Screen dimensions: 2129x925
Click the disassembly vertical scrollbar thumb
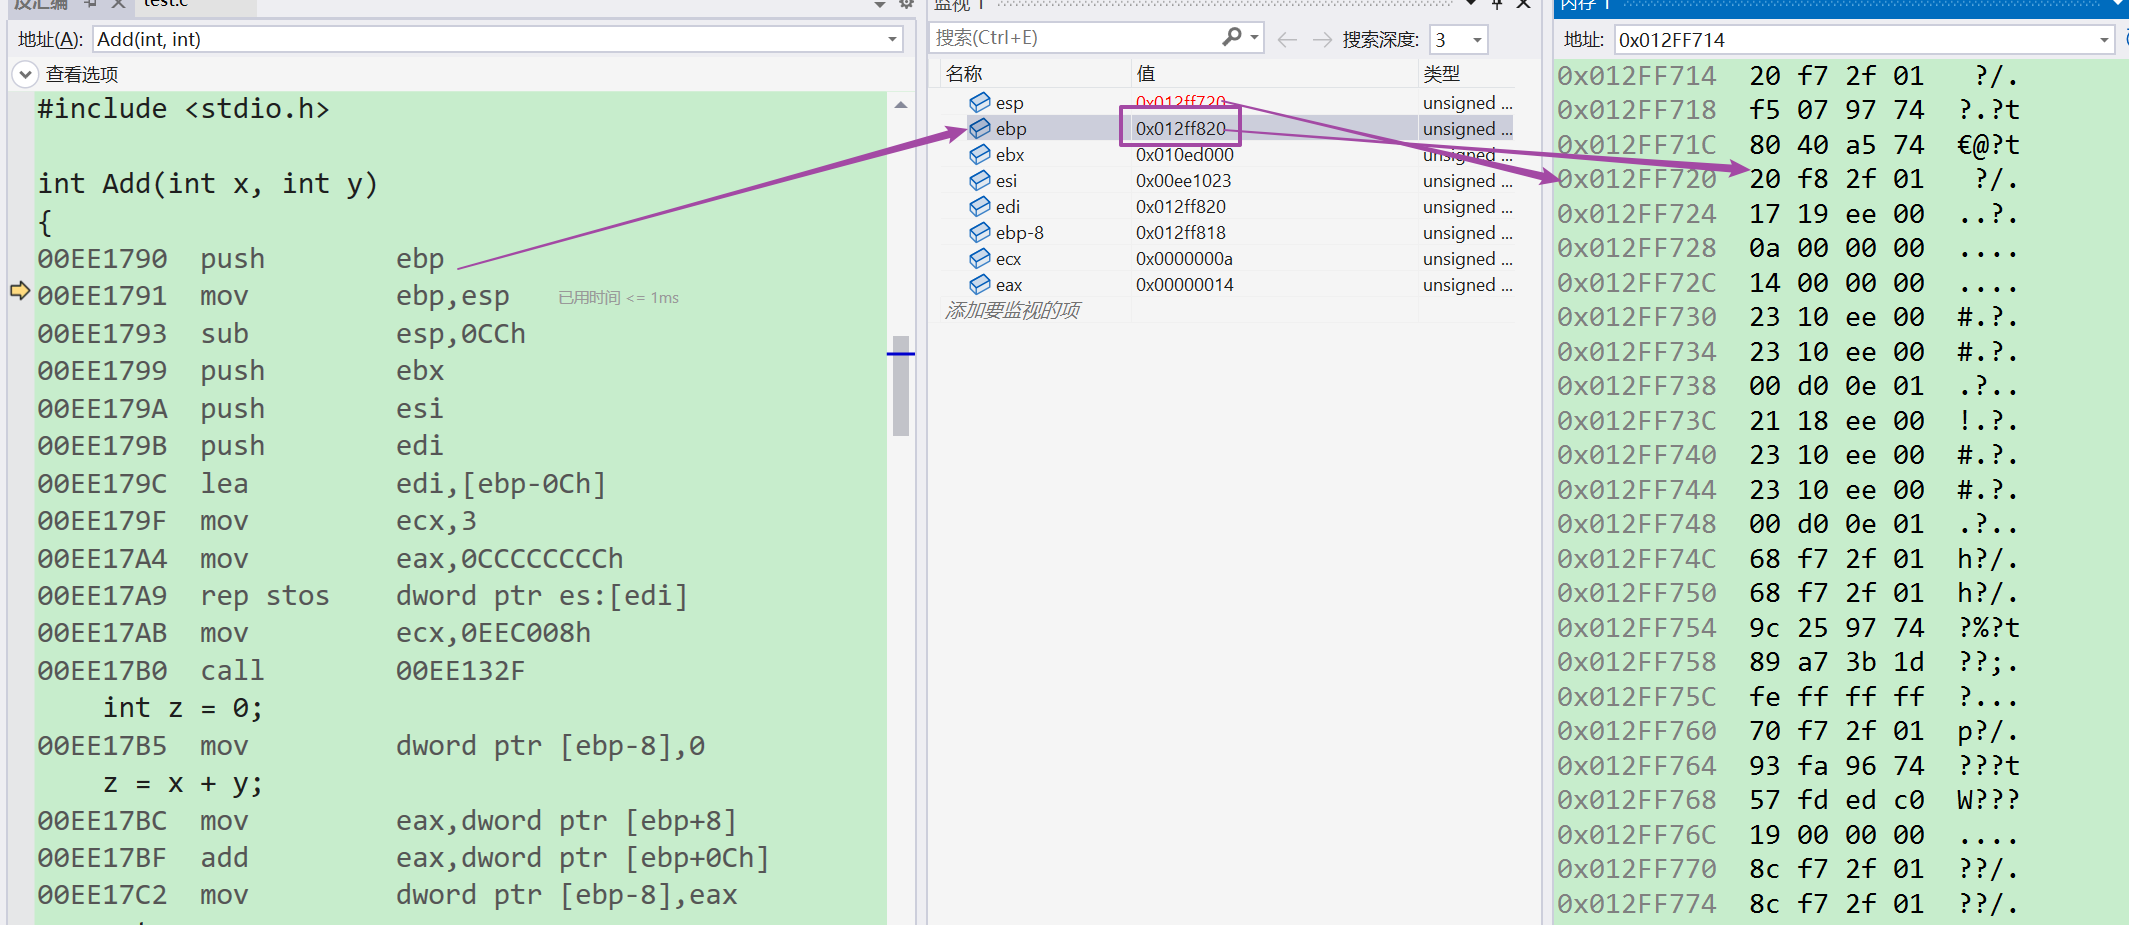[x=901, y=386]
